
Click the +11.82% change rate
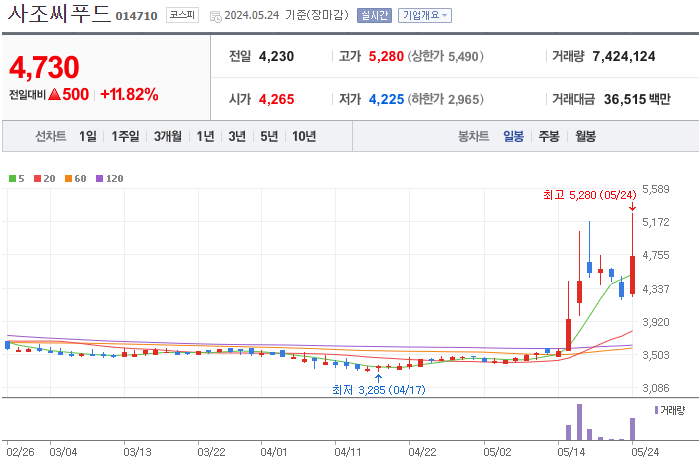(129, 95)
